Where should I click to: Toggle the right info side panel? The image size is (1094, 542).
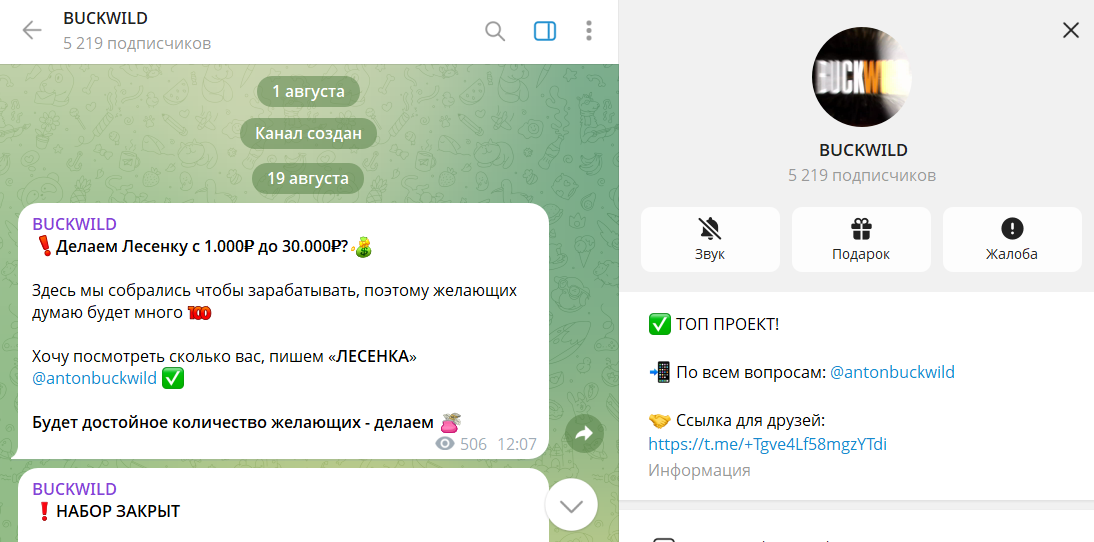(545, 31)
